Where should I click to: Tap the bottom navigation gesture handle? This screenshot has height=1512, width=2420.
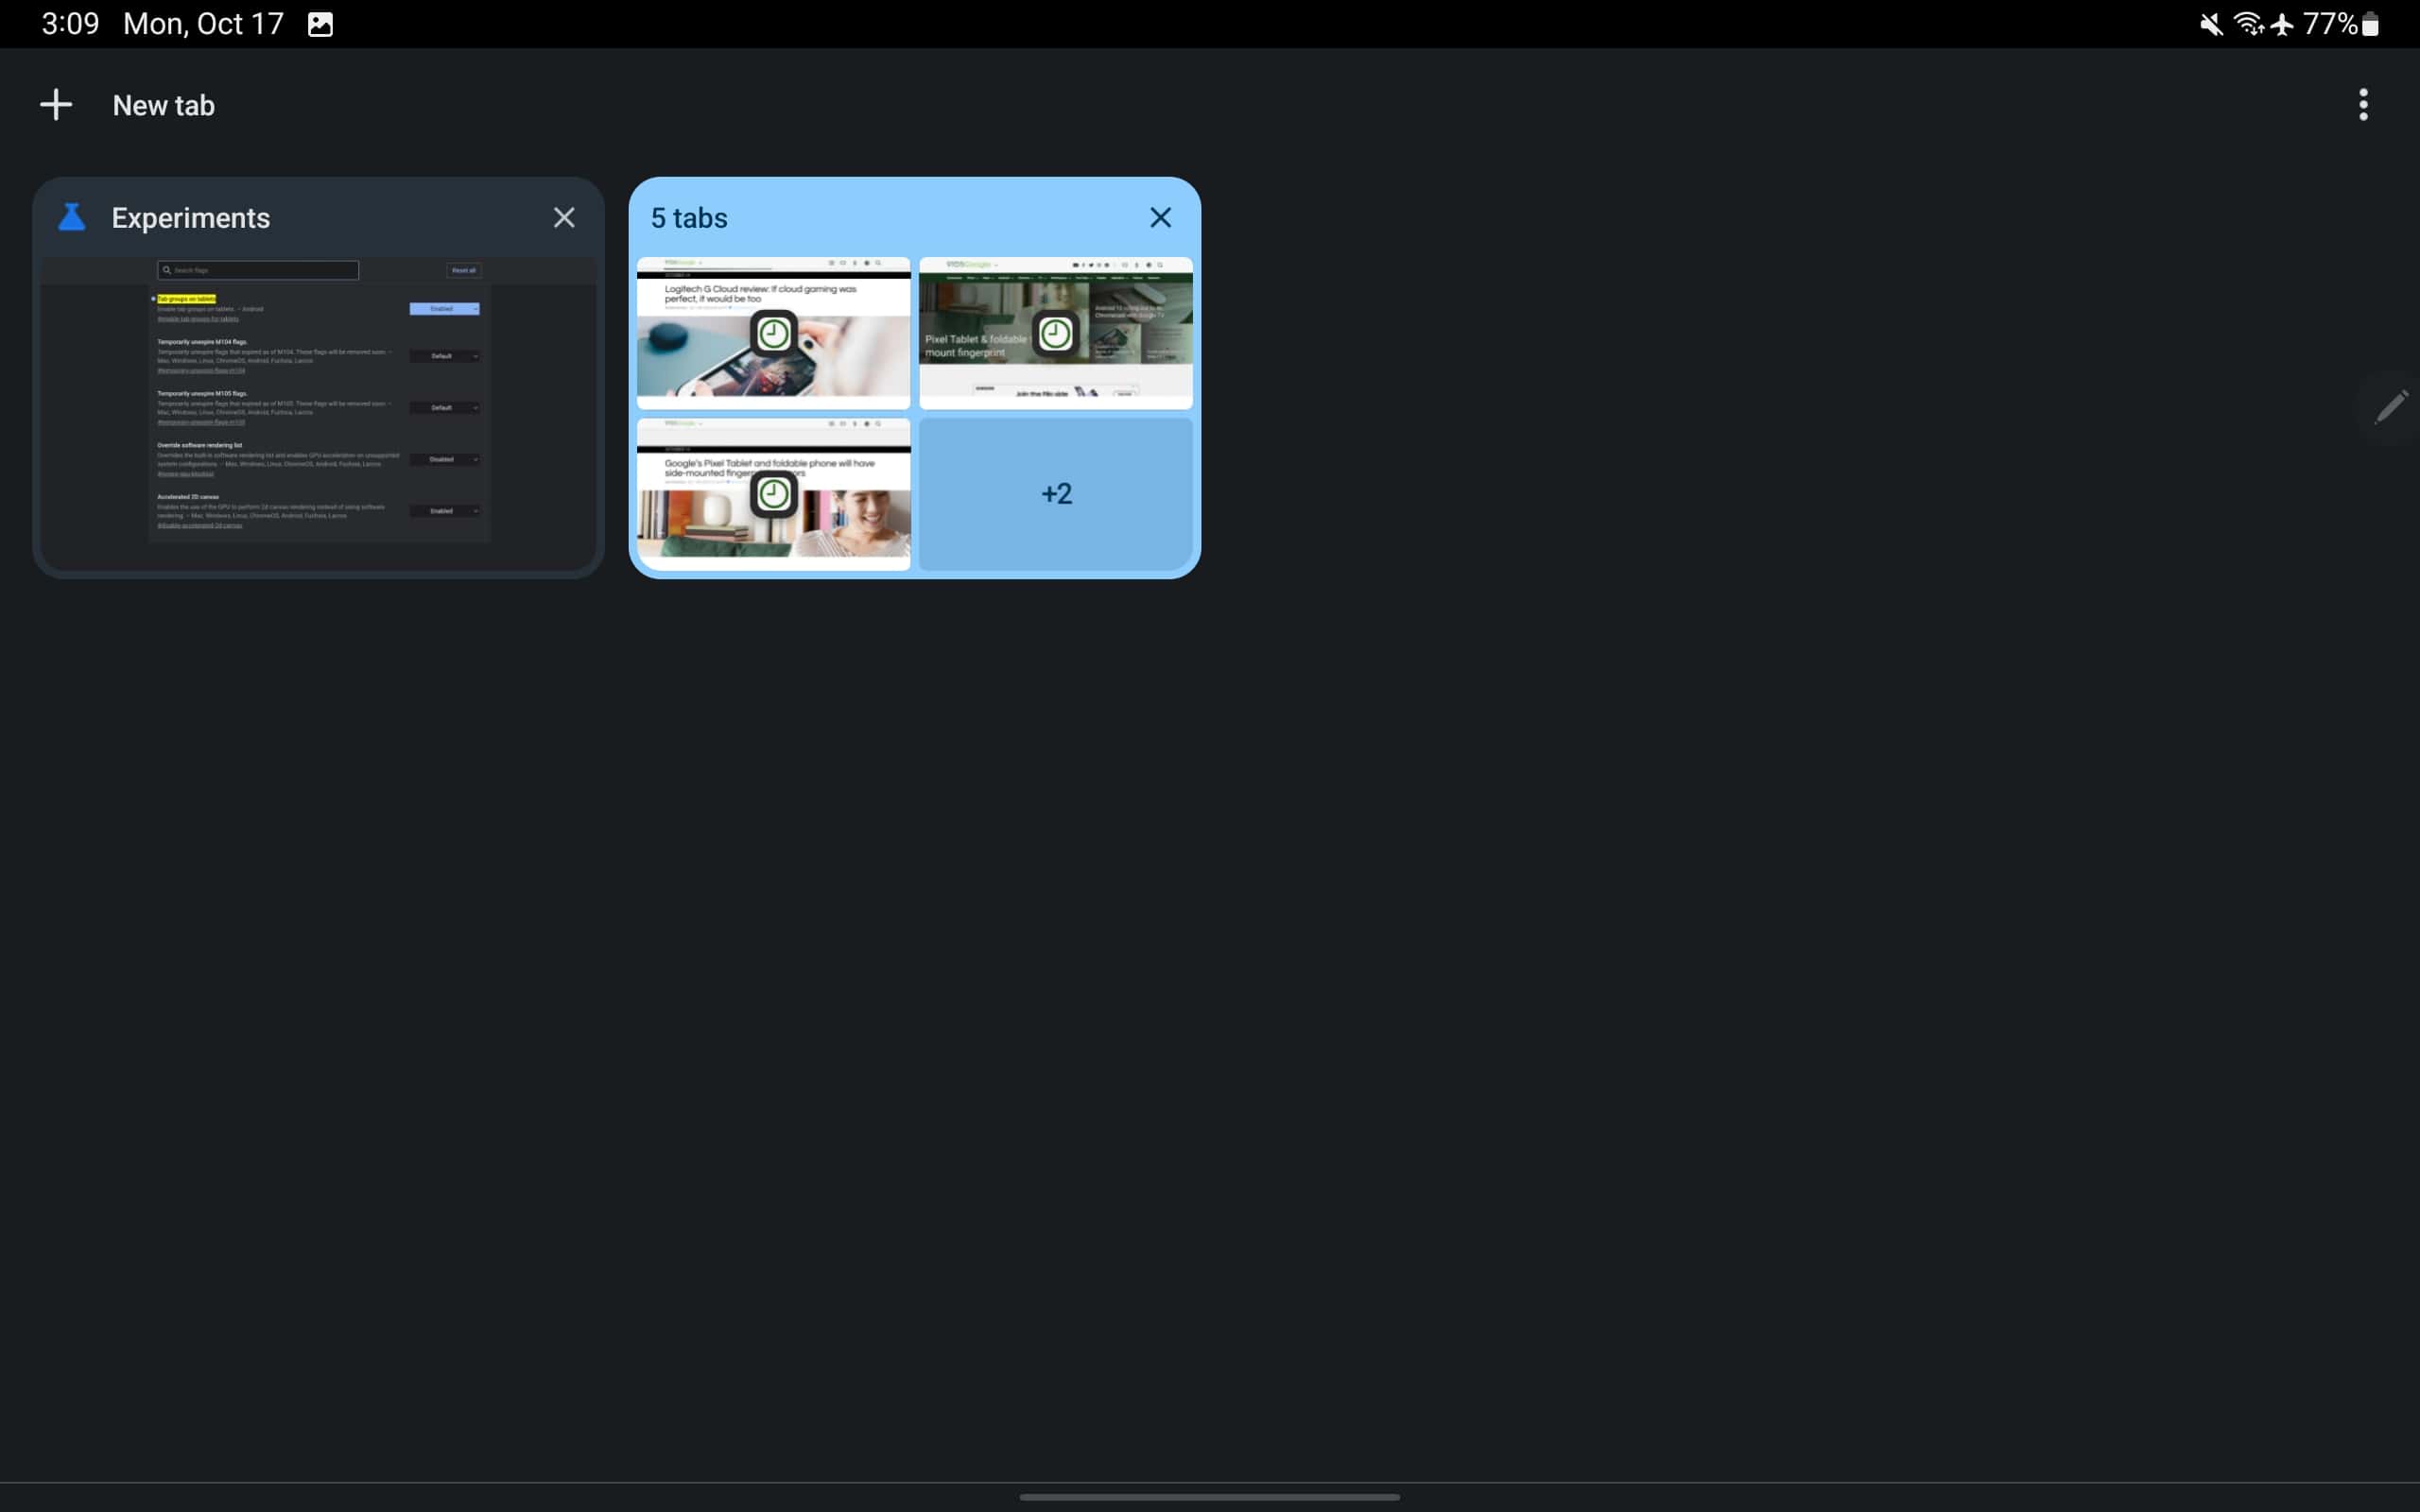click(x=1209, y=1497)
